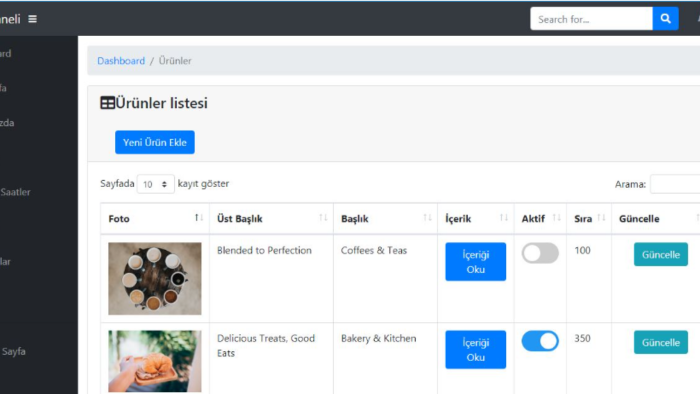Open the Sayfa sidebar menu item
This screenshot has height=394, width=700.
click(13, 352)
